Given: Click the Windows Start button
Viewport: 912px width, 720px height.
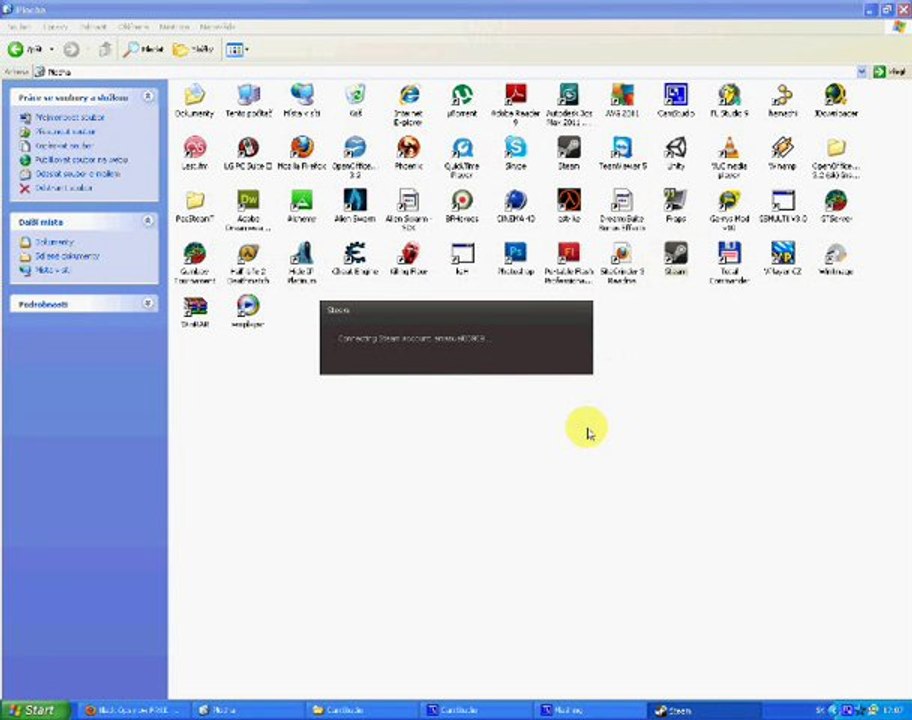Looking at the screenshot, I should tap(35, 710).
